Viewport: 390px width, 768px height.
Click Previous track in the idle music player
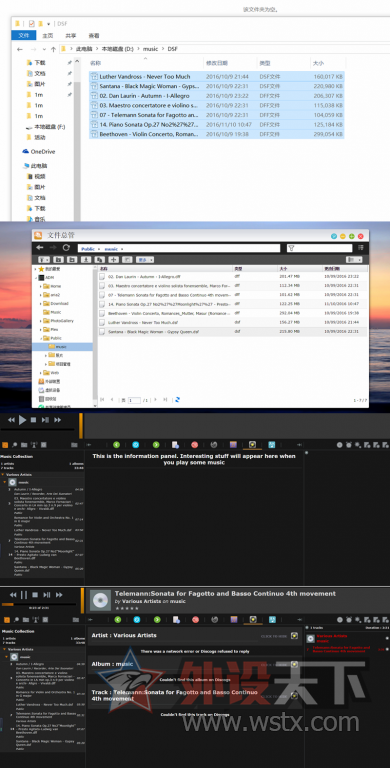tap(11, 420)
